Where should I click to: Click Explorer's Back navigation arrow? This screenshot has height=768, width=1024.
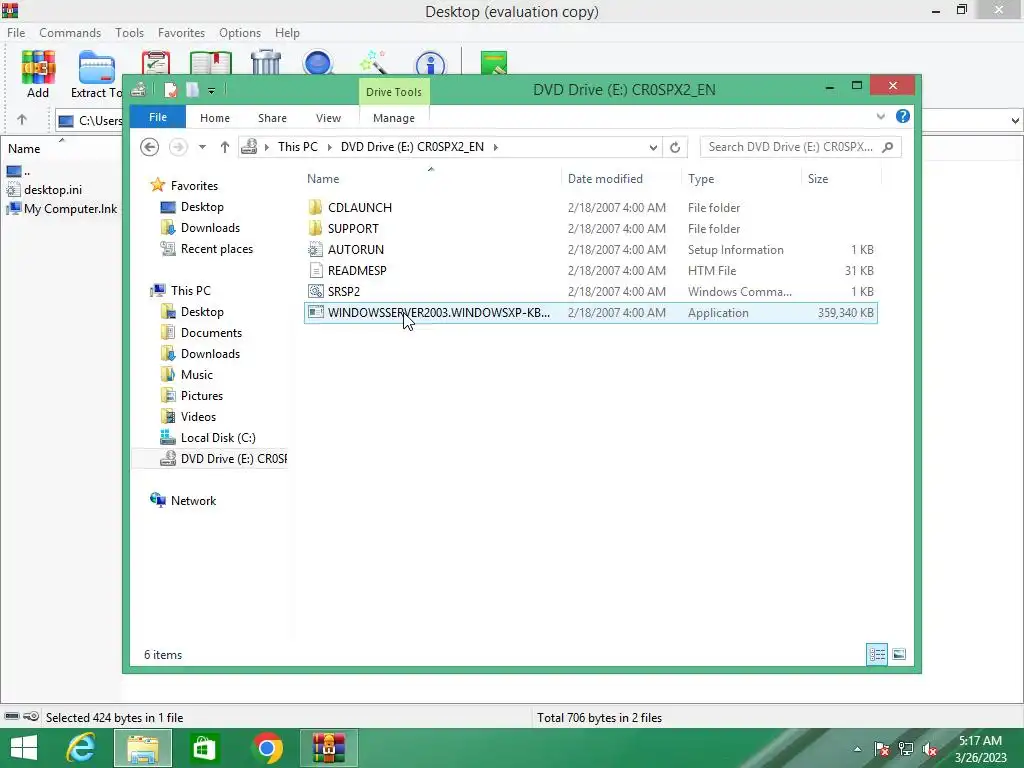click(x=150, y=147)
